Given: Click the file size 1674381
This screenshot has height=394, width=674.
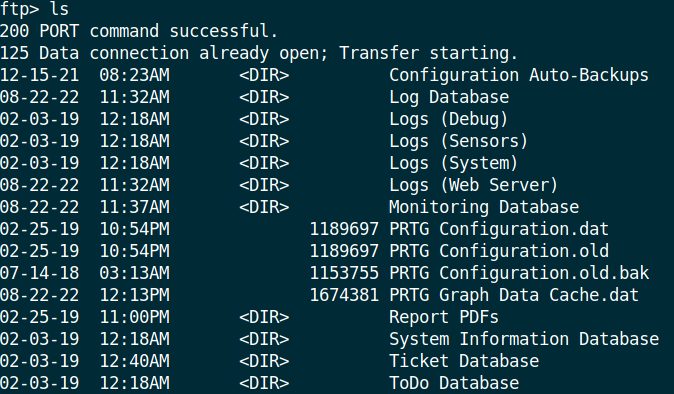Looking at the screenshot, I should pyautogui.click(x=344, y=295).
